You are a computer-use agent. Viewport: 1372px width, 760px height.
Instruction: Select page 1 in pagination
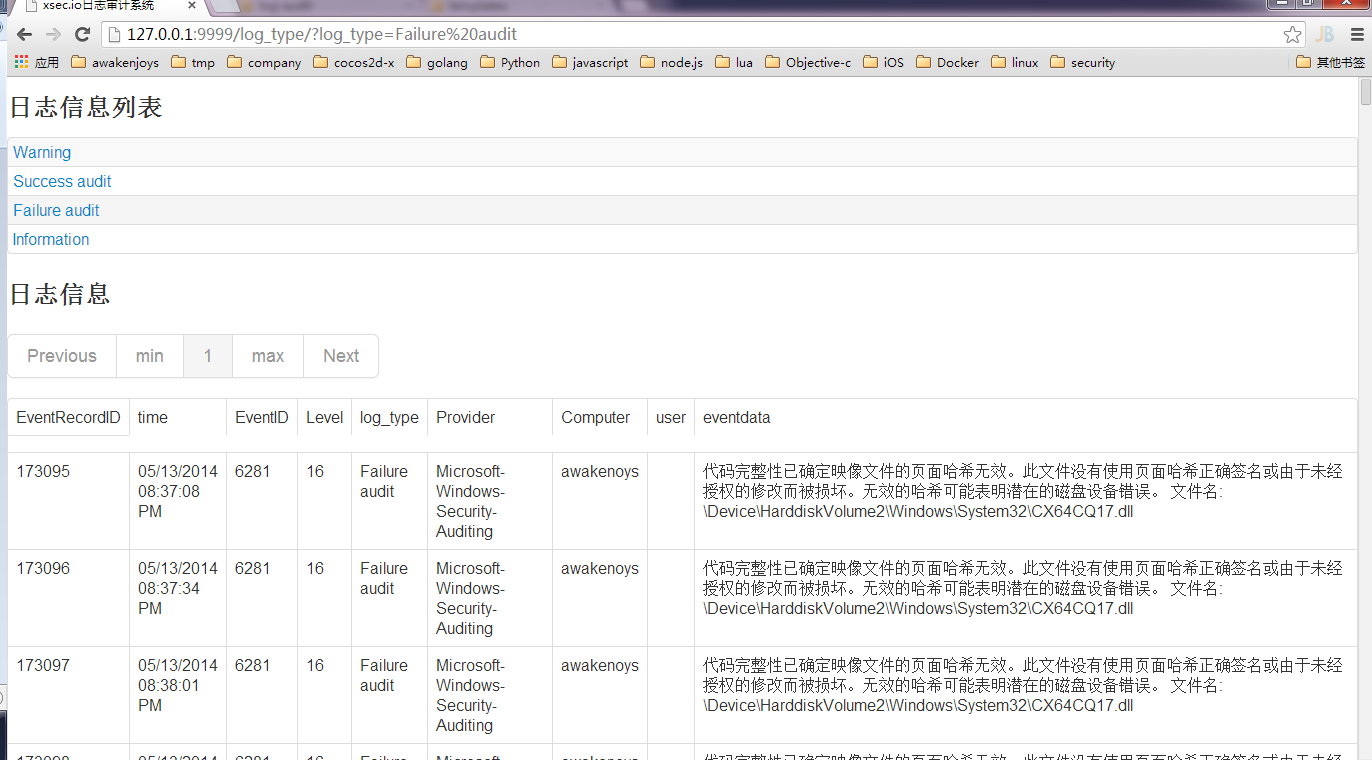[208, 356]
